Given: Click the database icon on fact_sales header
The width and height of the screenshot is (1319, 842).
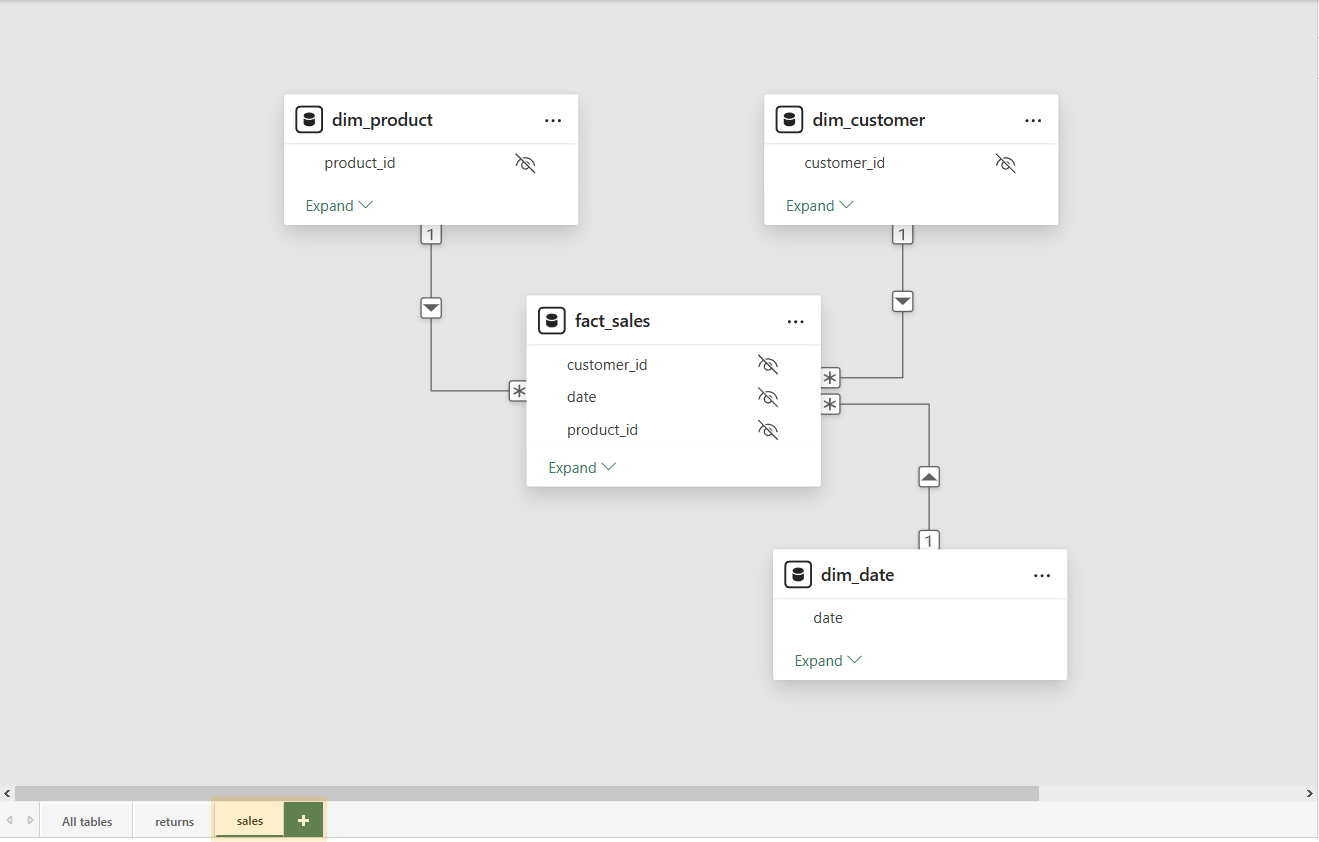Looking at the screenshot, I should coord(551,320).
